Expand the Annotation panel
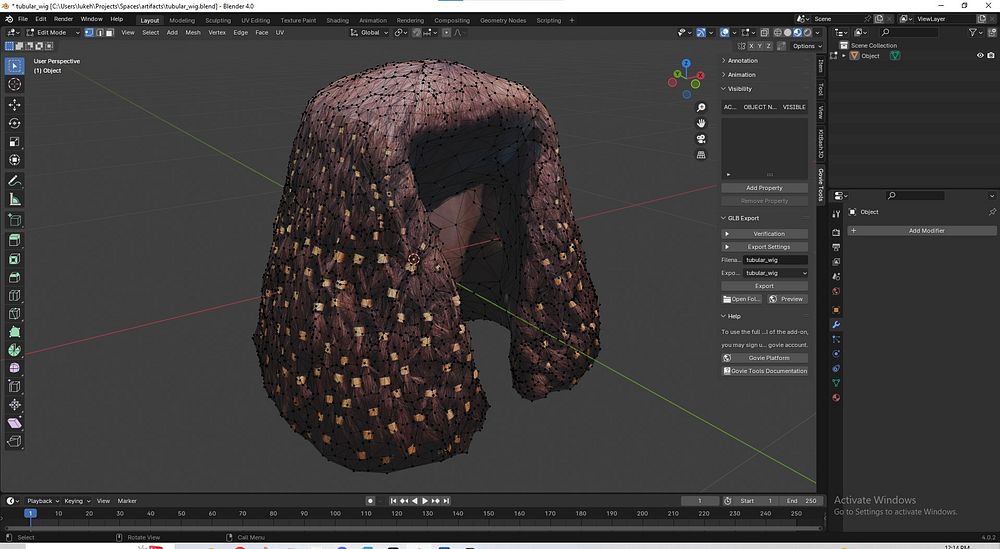The image size is (1000, 549). pos(742,61)
